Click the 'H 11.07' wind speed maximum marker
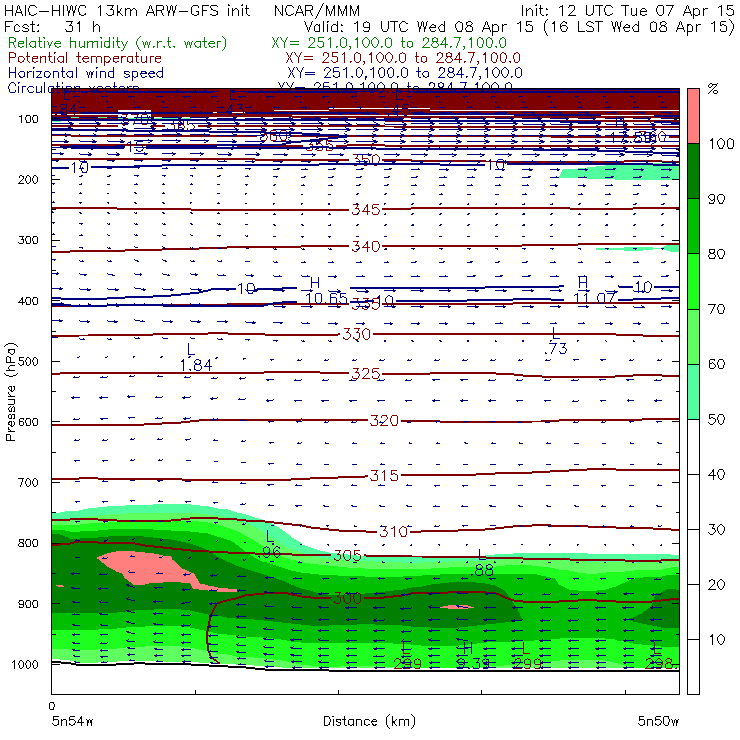Image resolution: width=740 pixels, height=740 pixels. 594,291
